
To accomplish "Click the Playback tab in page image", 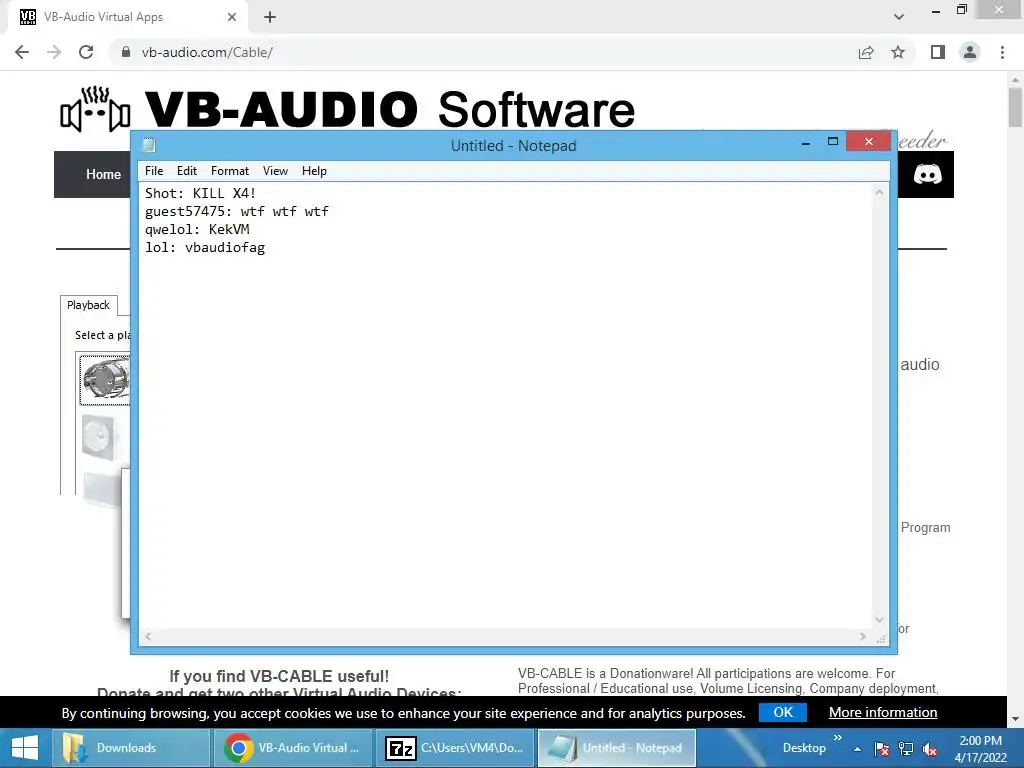I will point(89,305).
